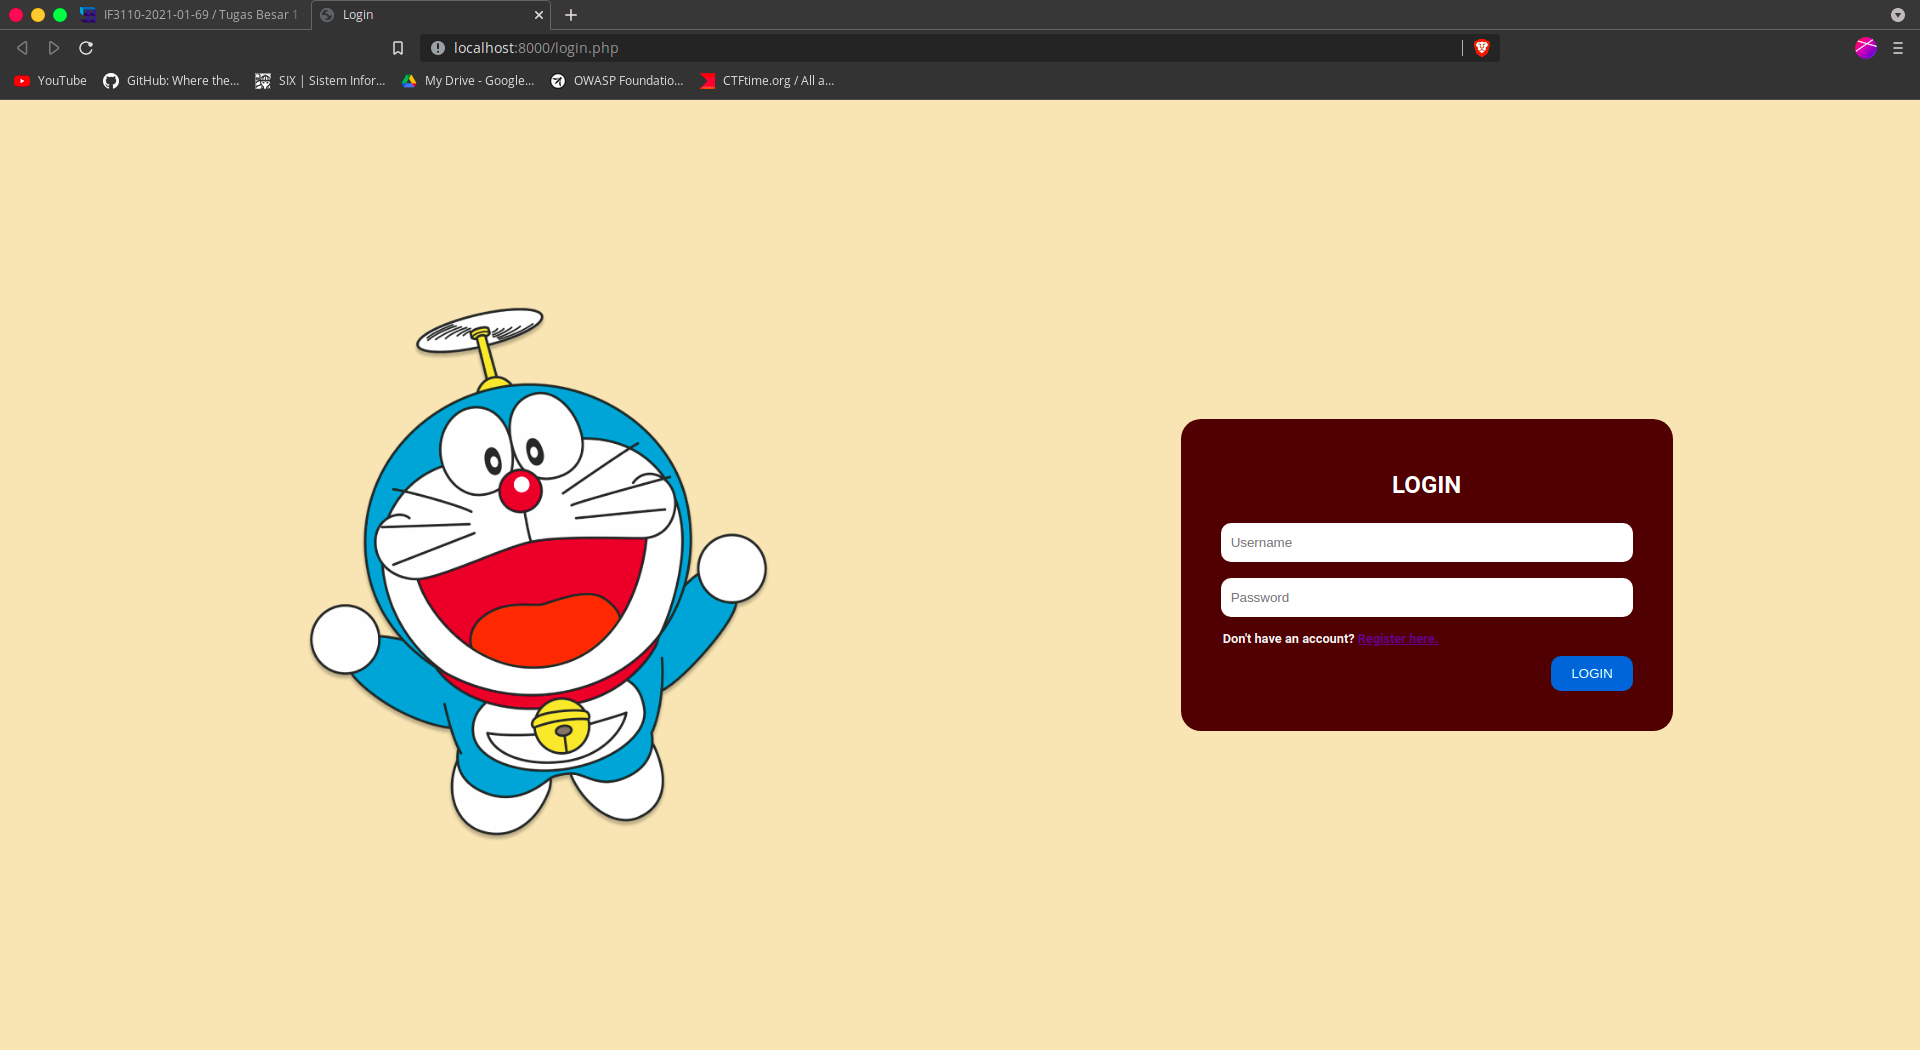Follow the Register here link
This screenshot has height=1050, width=1920.
[1397, 639]
